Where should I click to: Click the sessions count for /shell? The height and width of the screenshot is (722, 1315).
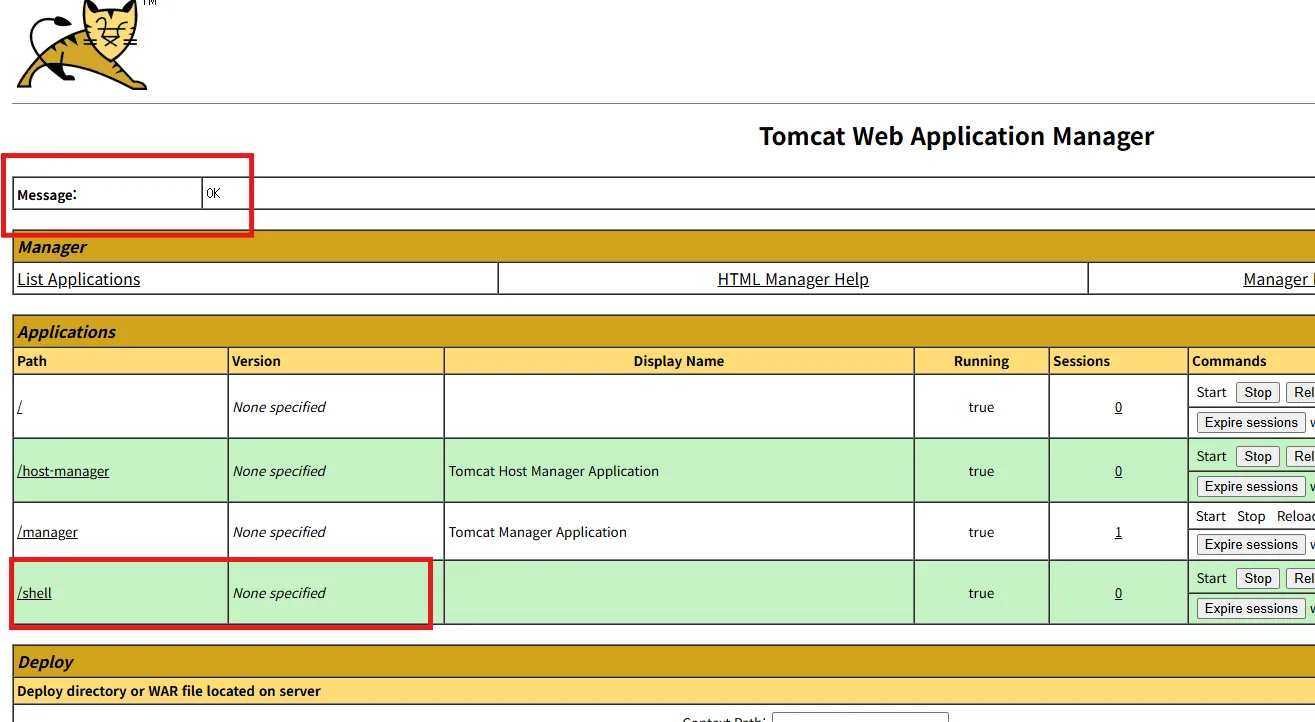click(x=1118, y=593)
